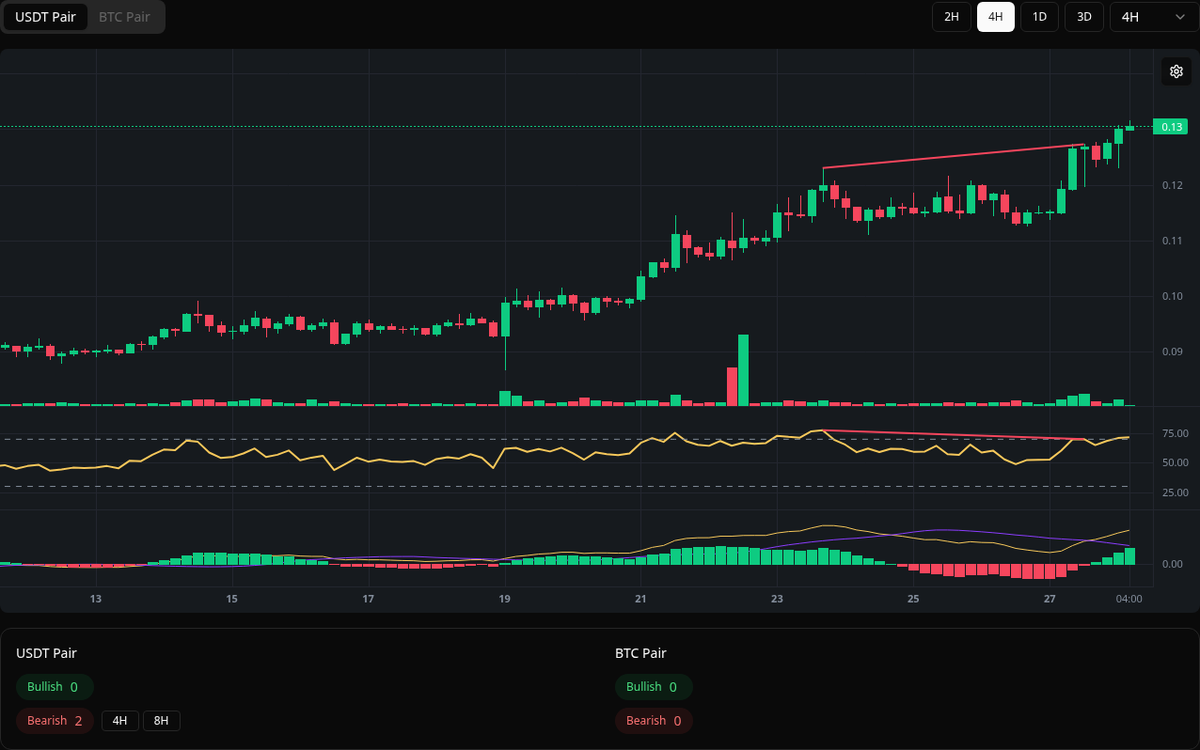1200x750 pixels.
Task: Click date label 15 on time axis
Action: click(x=232, y=599)
